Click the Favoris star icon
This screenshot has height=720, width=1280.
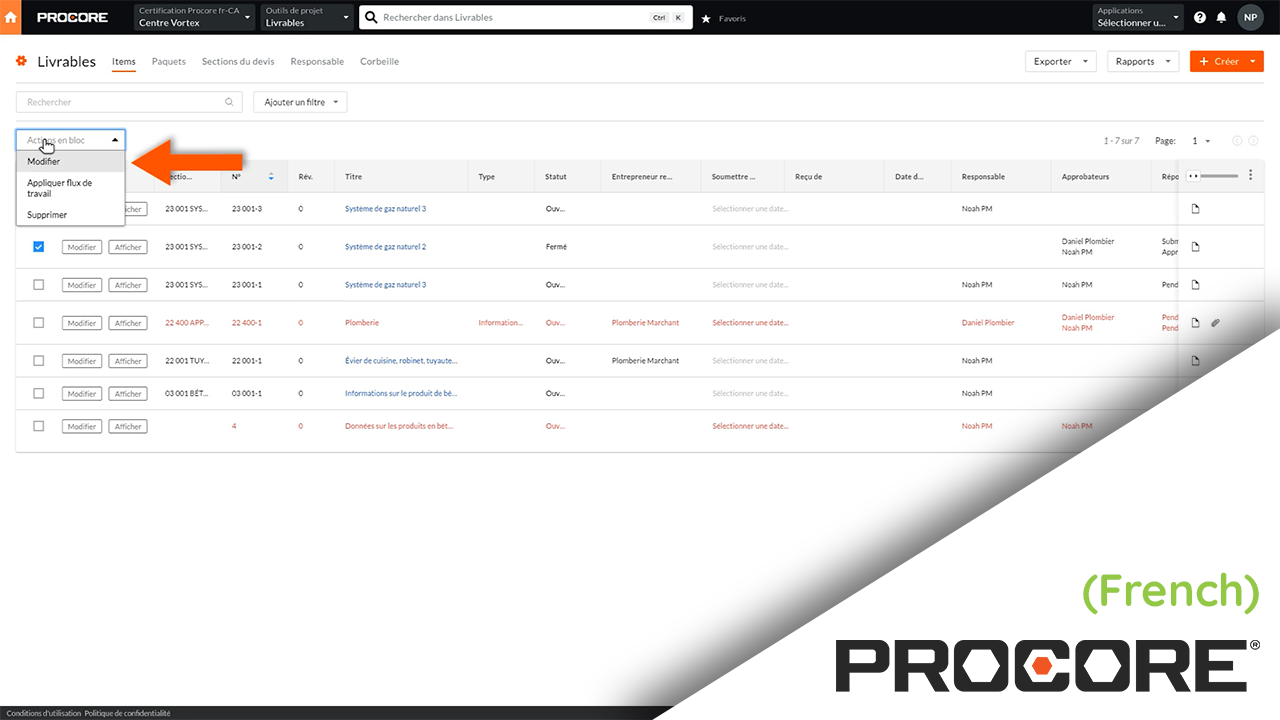706,18
